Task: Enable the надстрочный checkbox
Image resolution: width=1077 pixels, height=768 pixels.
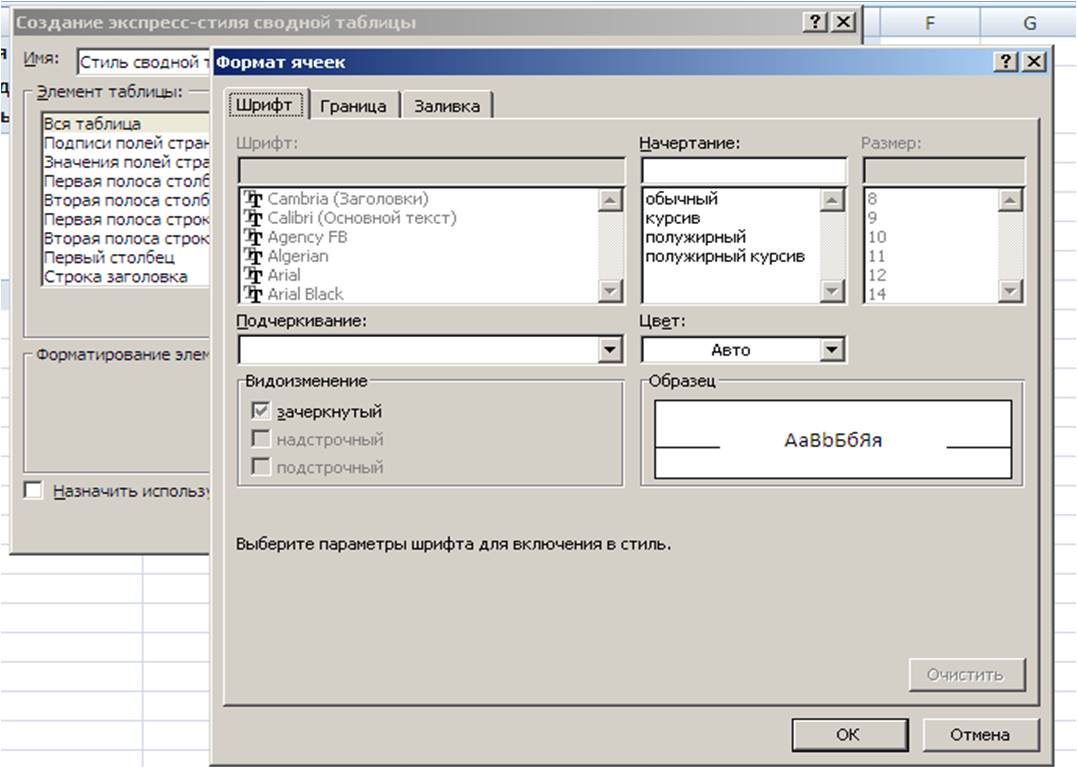Action: [262, 439]
